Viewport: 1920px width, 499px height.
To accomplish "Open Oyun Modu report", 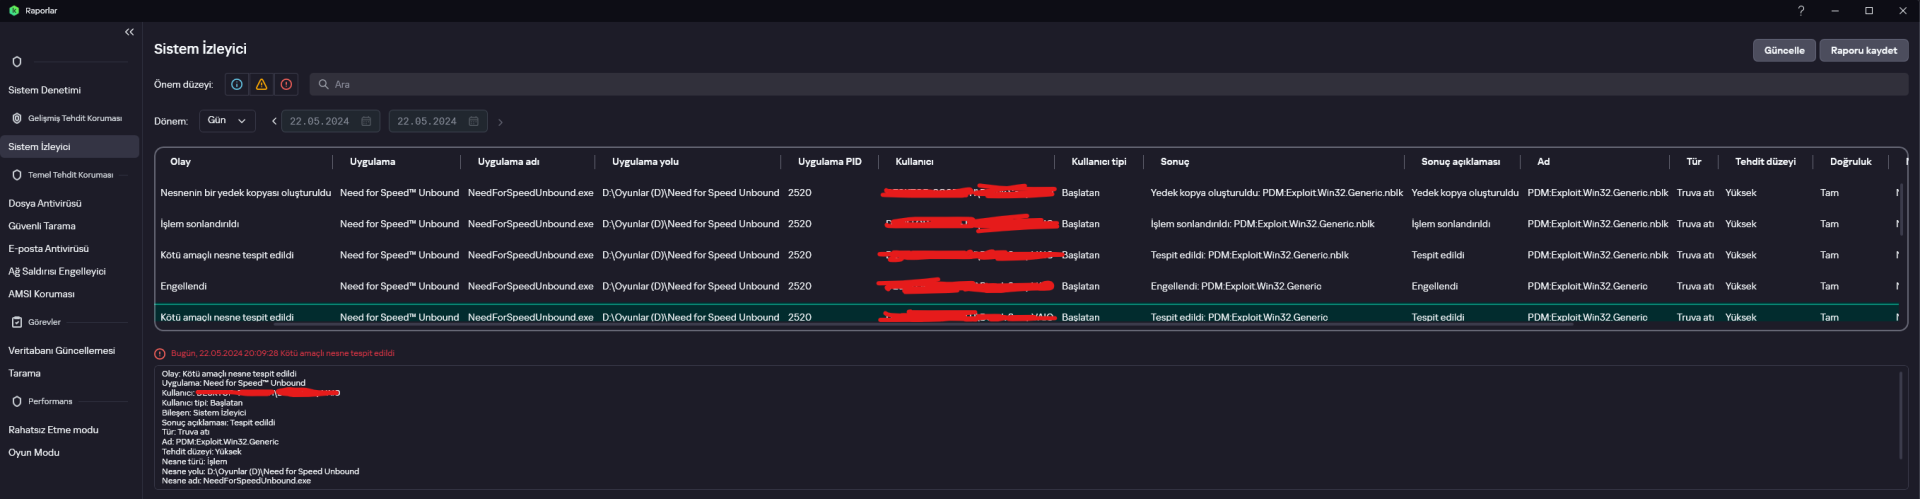I will (x=34, y=453).
